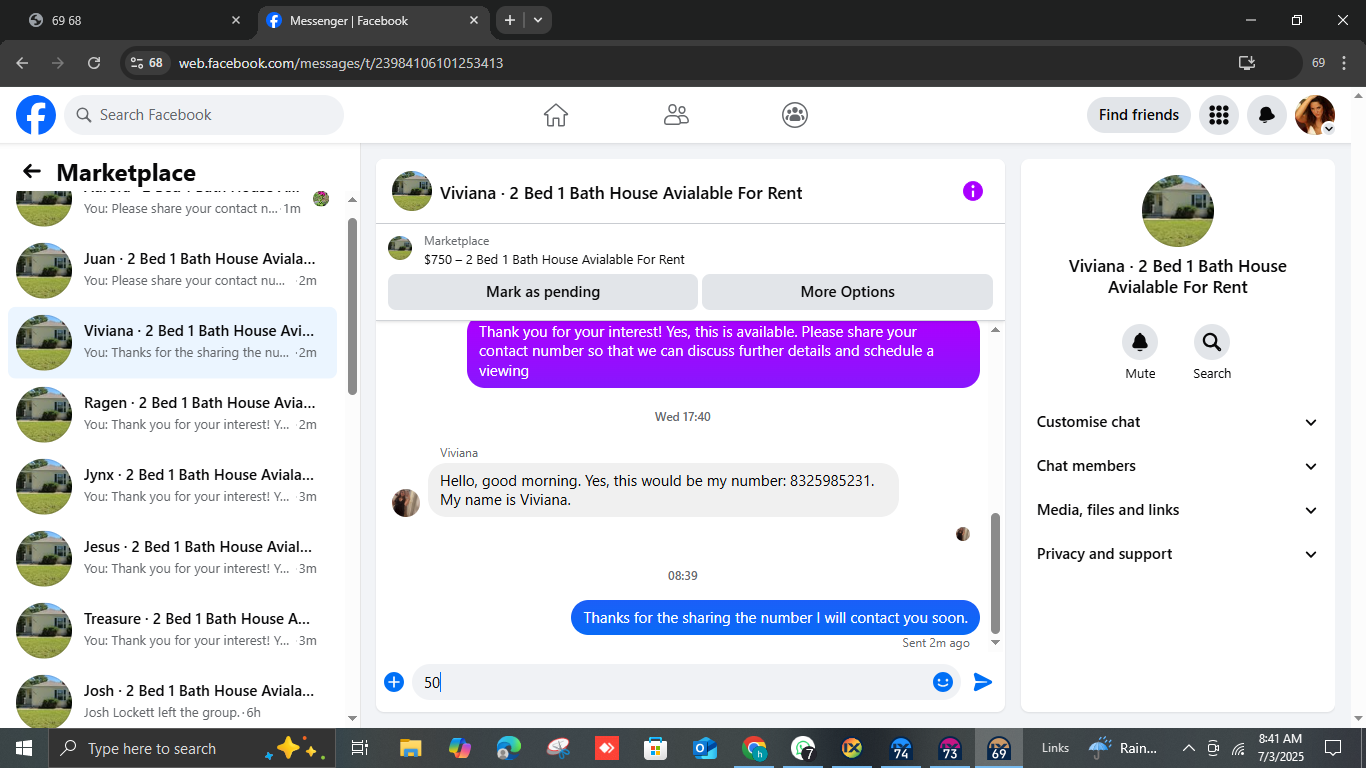Launch Outlook from the taskbar
The height and width of the screenshot is (768, 1366).
[x=704, y=748]
